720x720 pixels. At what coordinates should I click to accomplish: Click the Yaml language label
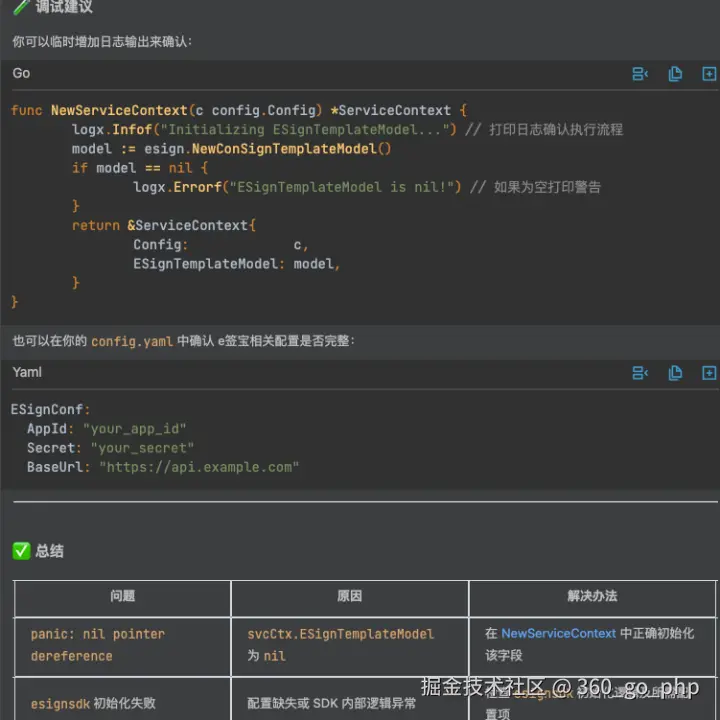click(x=27, y=372)
